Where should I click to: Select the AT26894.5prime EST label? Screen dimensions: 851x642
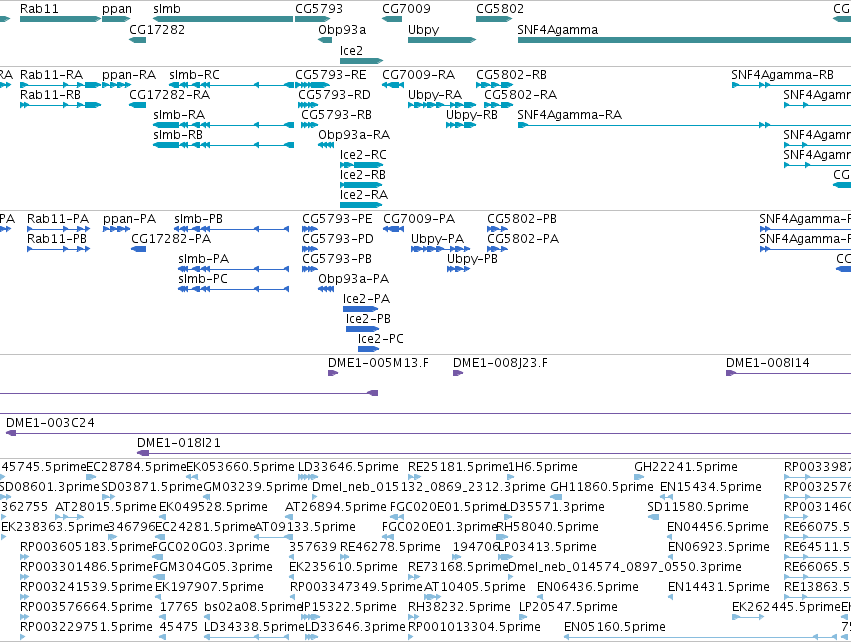click(x=336, y=507)
